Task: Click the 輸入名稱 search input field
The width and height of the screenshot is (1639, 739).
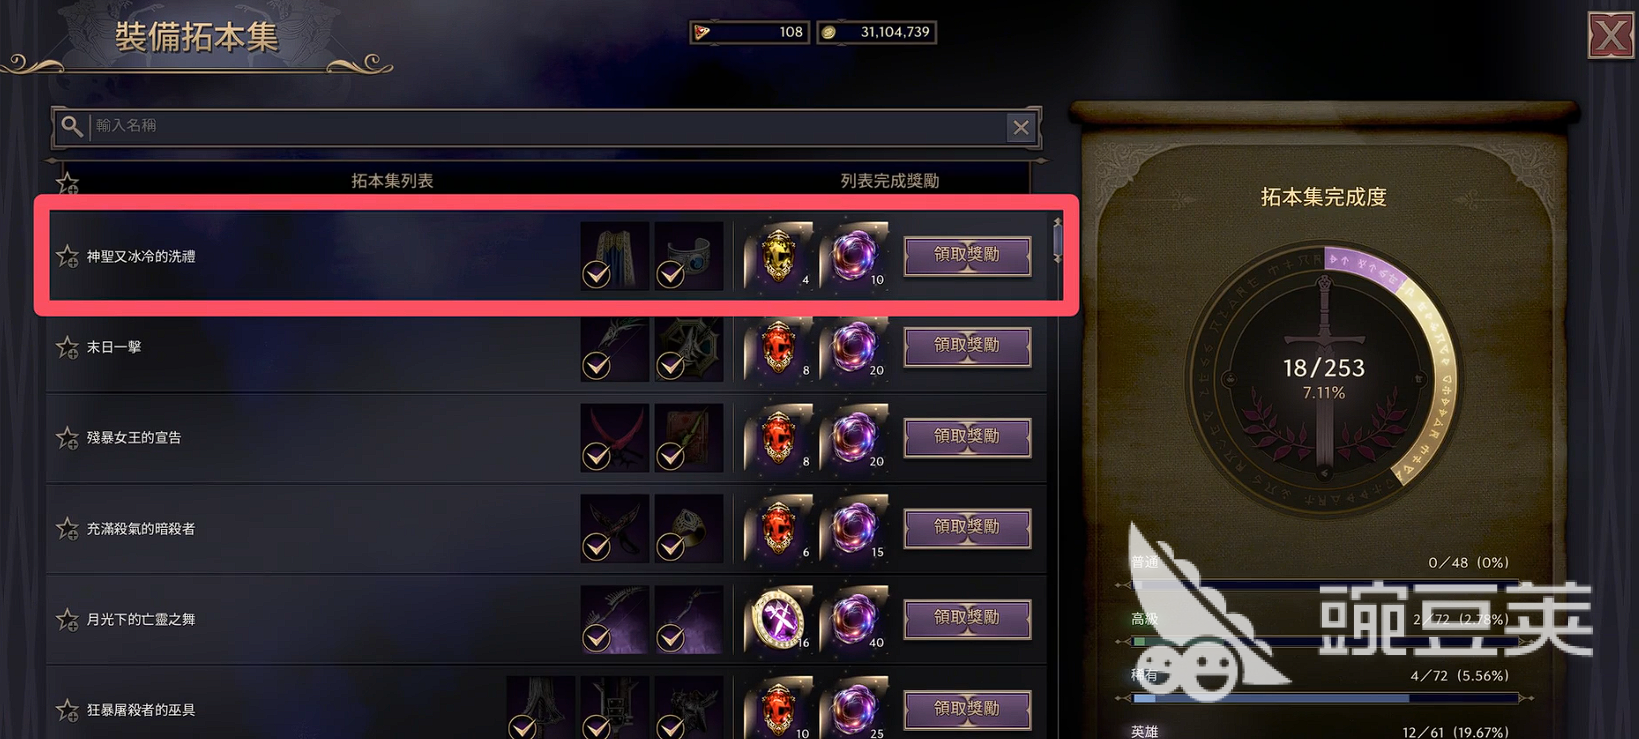Action: click(547, 126)
